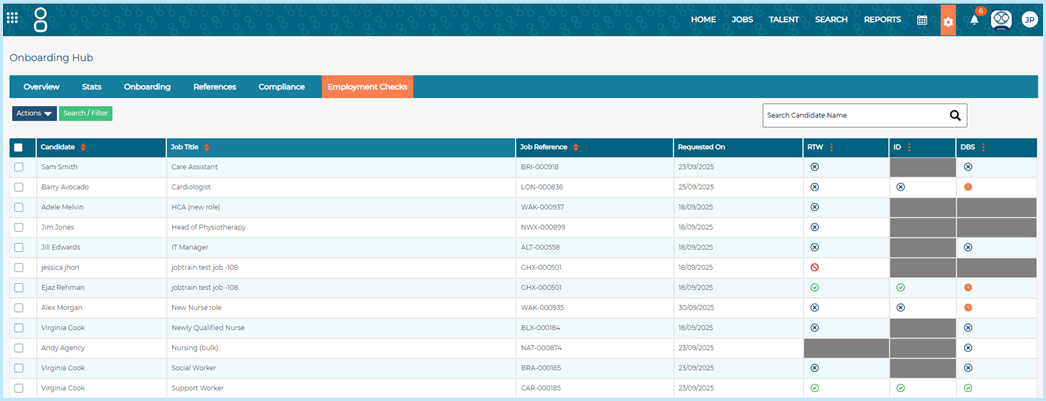View notifications bell with badge

[975, 19]
